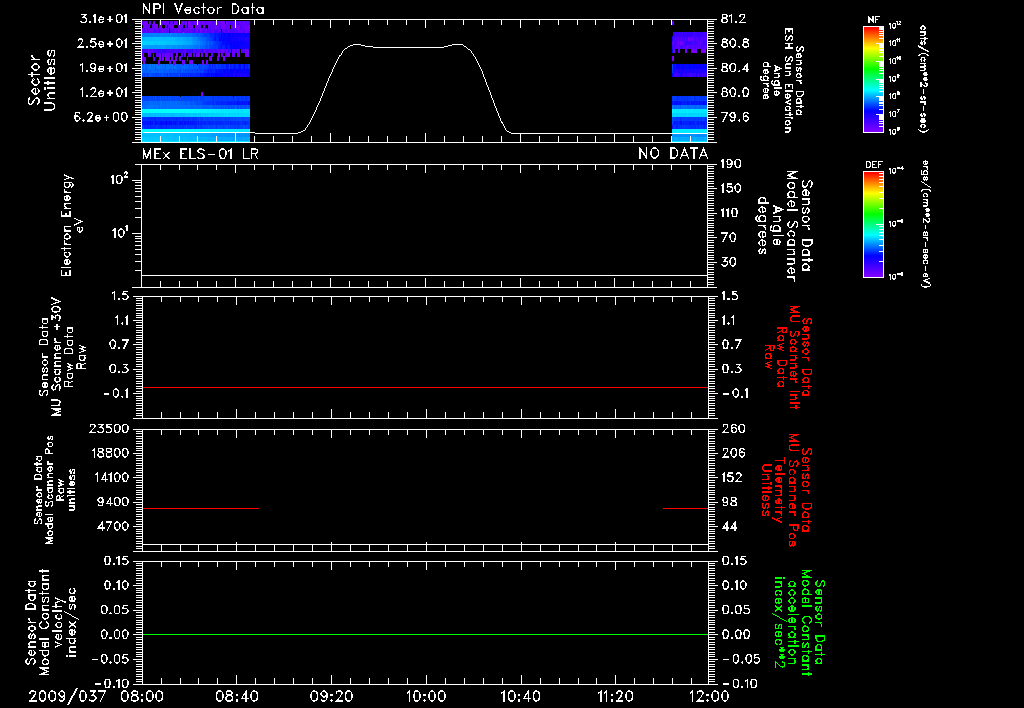
Task: Click the DEF color bar
Action: click(874, 224)
